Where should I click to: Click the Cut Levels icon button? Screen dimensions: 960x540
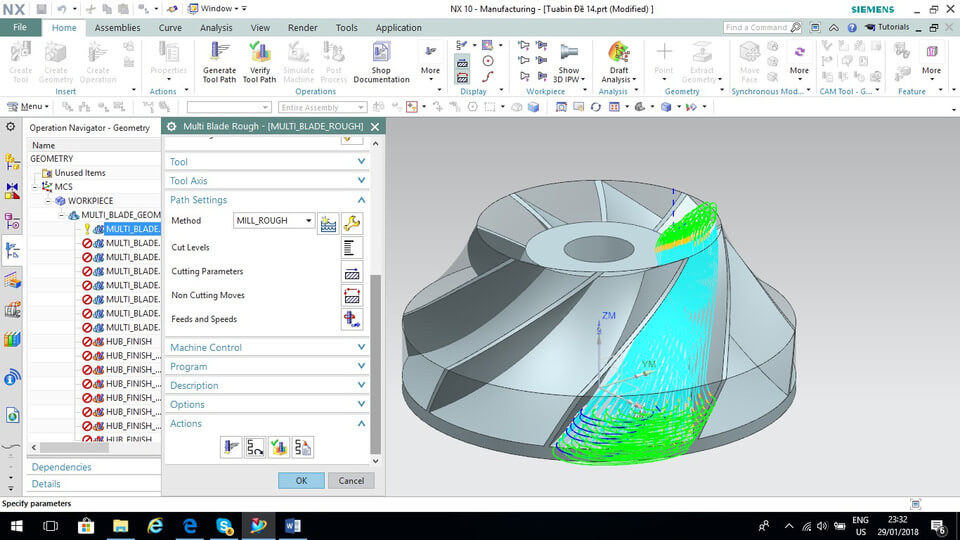pos(351,247)
